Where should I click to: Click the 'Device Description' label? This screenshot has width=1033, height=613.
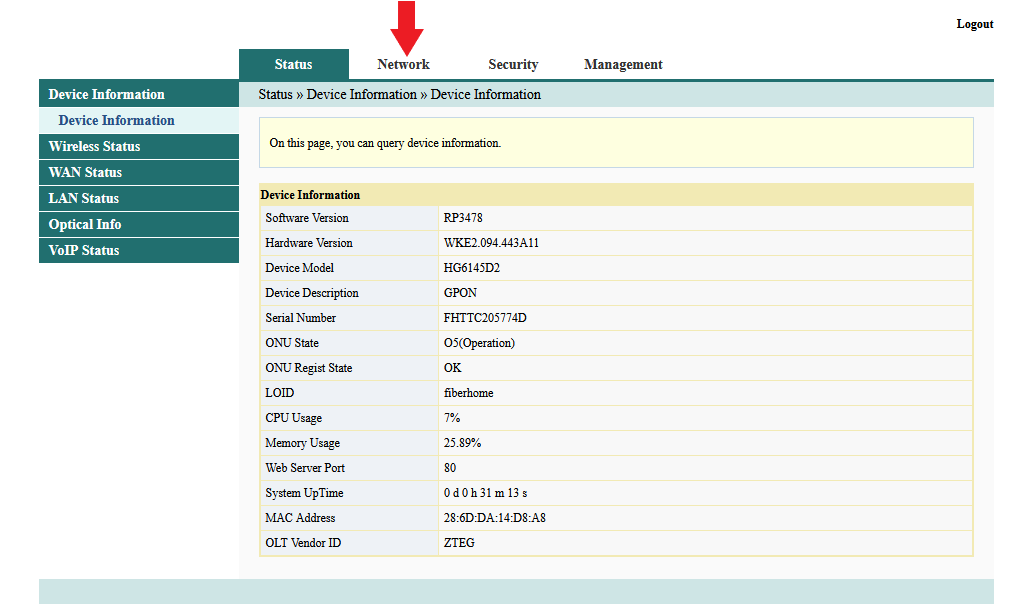312,293
